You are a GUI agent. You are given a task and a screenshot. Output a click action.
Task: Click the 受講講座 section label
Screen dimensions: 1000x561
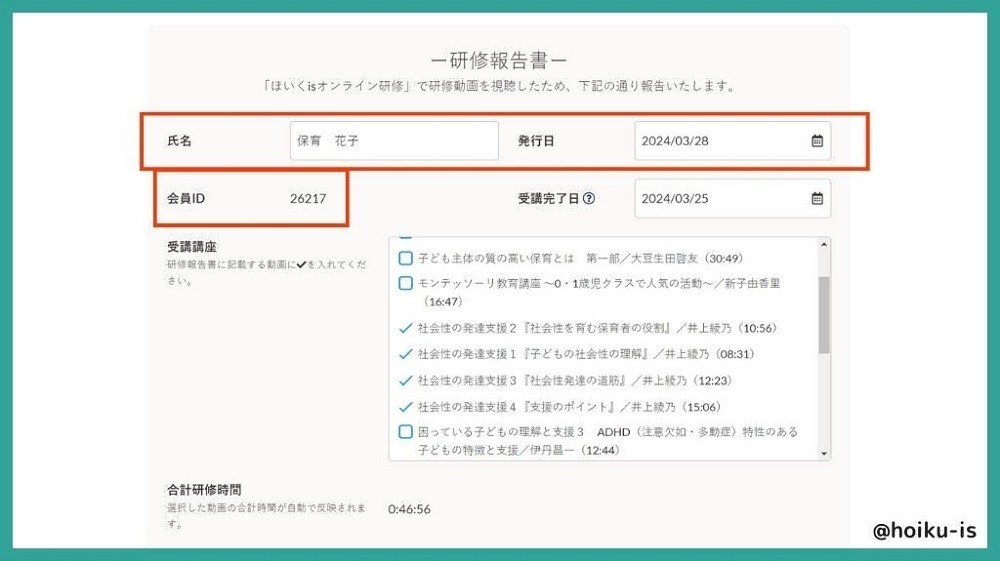point(192,247)
